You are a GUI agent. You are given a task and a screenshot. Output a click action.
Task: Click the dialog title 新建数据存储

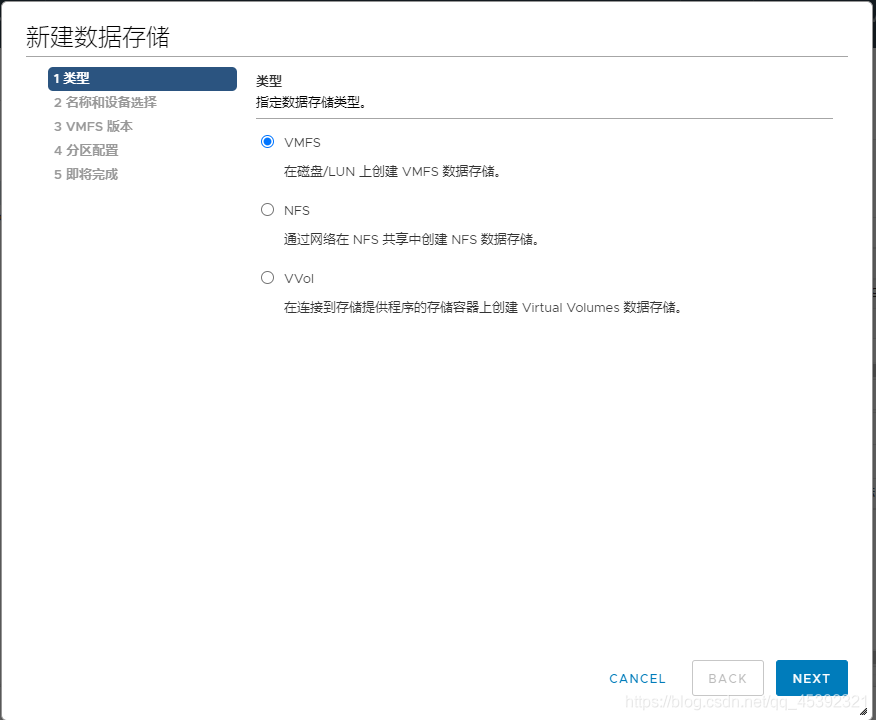(x=98, y=37)
